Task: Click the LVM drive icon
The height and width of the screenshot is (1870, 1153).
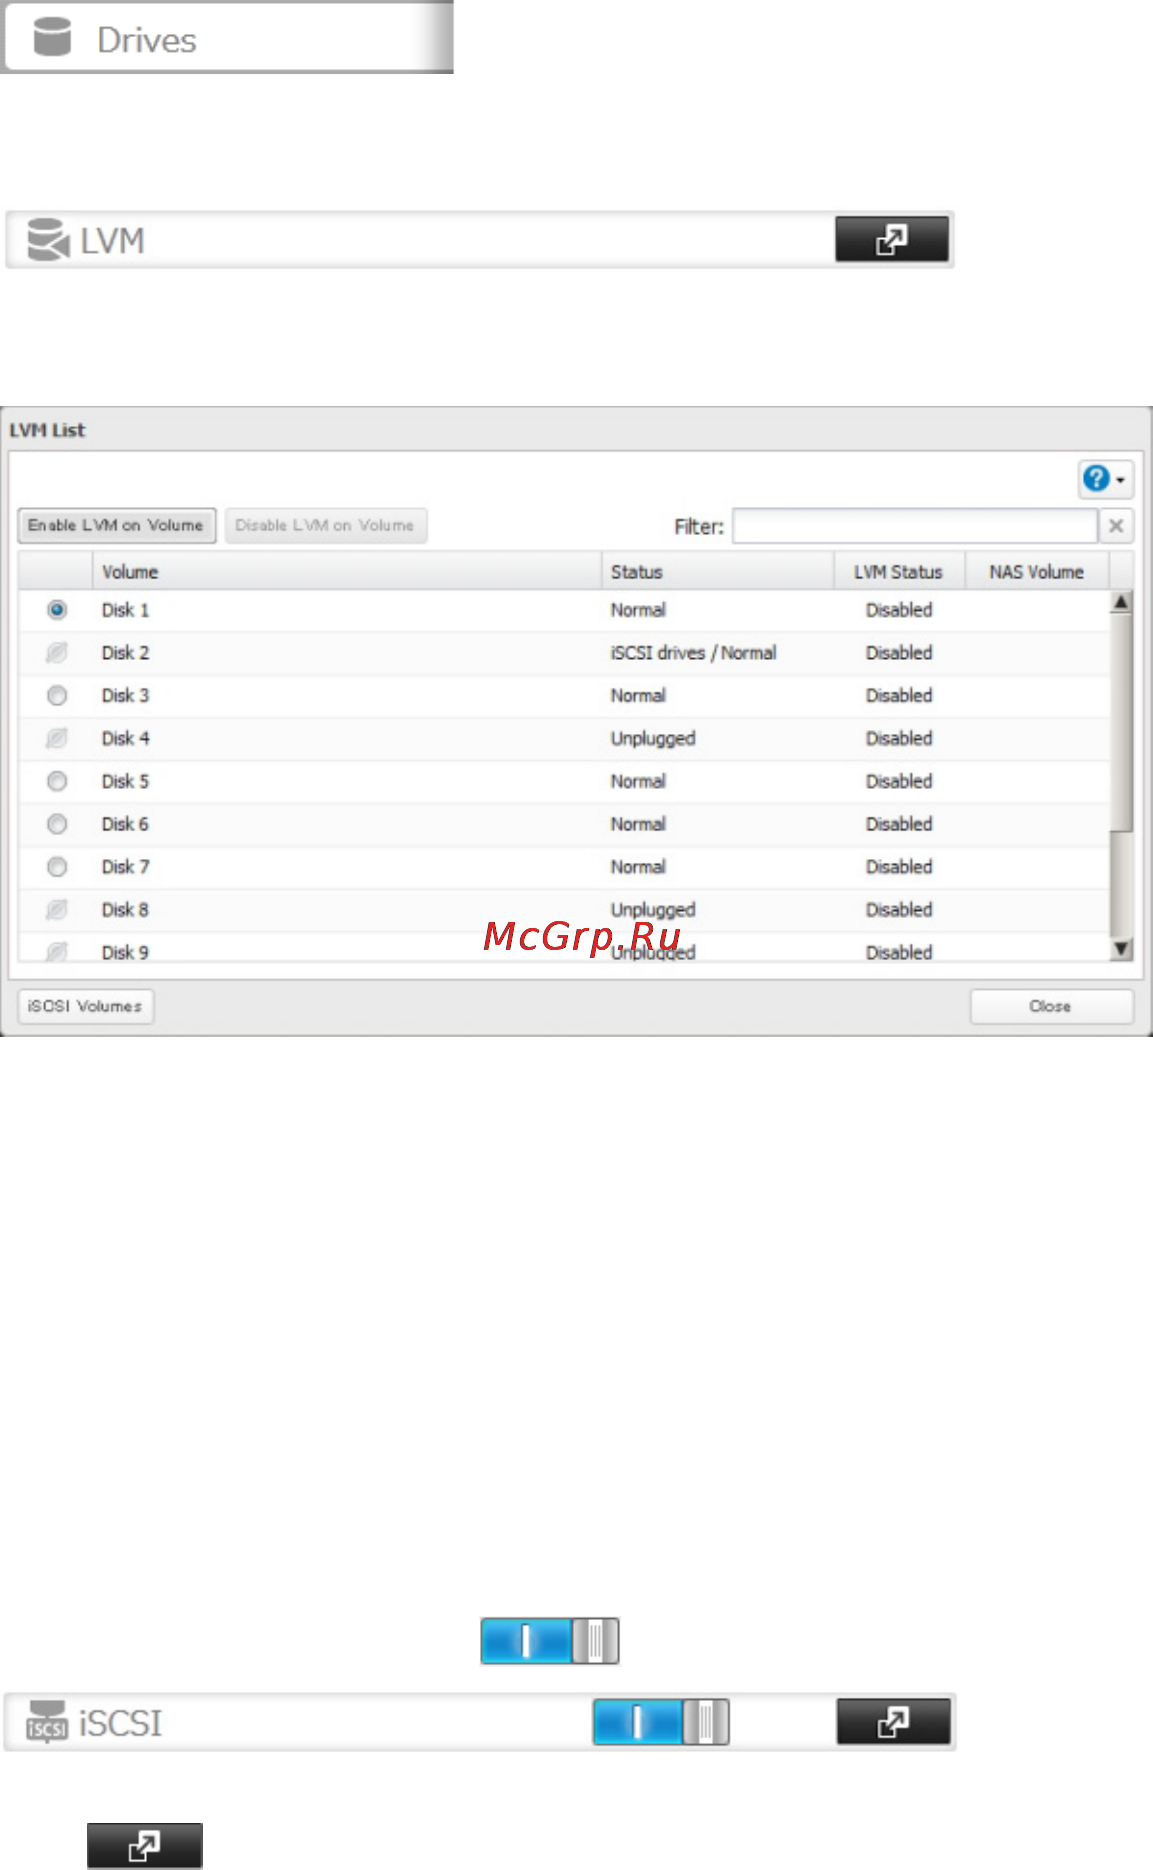Action: point(48,240)
